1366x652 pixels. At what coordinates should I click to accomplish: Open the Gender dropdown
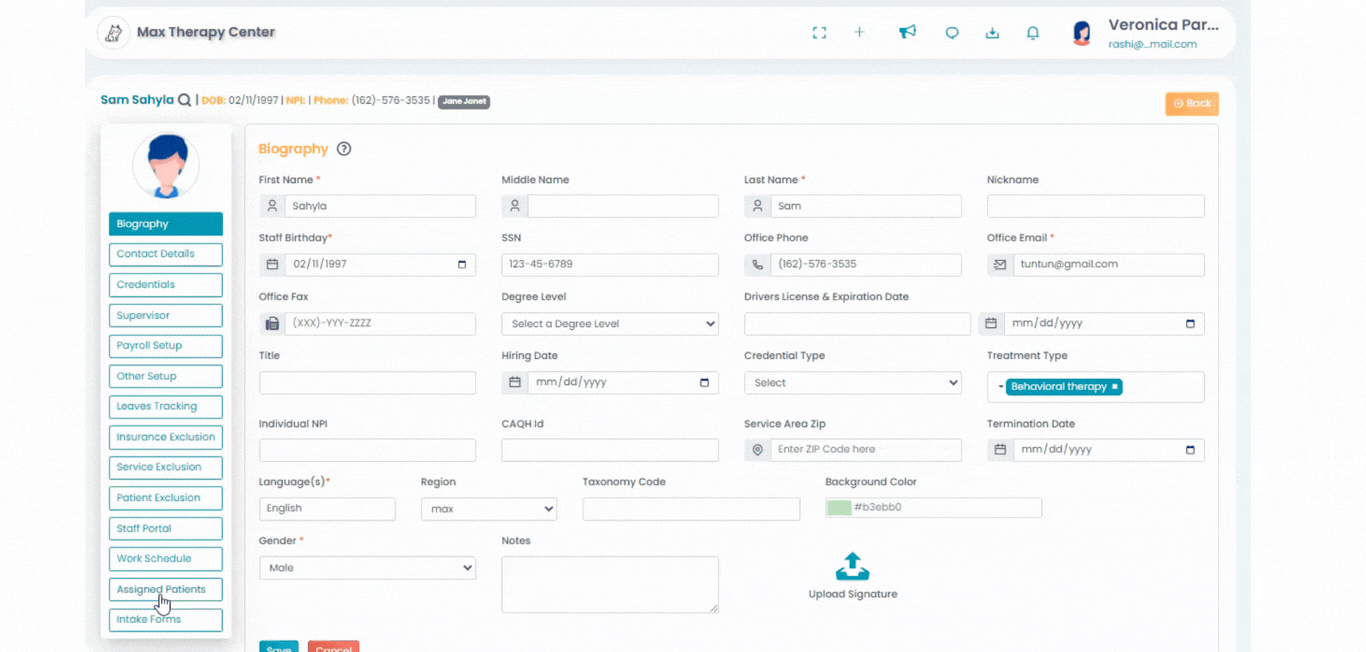pyautogui.click(x=367, y=568)
